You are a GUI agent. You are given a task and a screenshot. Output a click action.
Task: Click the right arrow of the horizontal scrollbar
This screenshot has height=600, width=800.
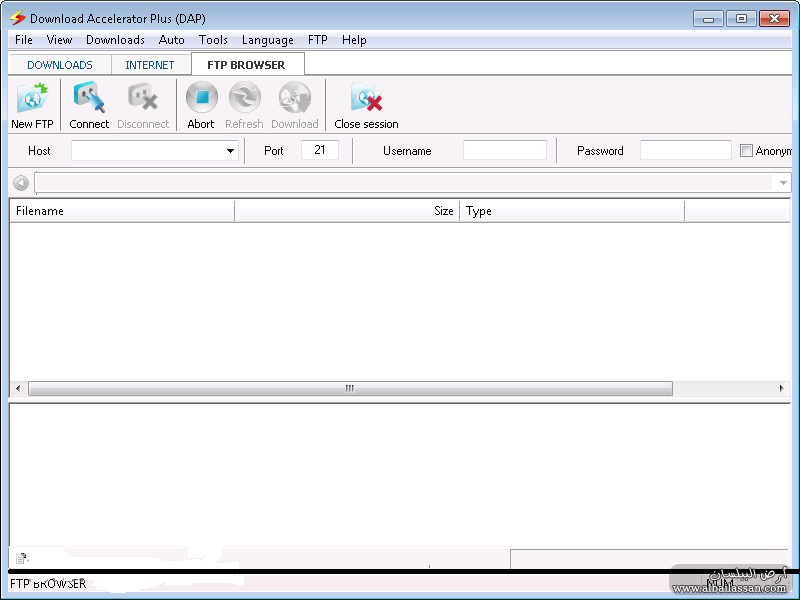(x=781, y=388)
